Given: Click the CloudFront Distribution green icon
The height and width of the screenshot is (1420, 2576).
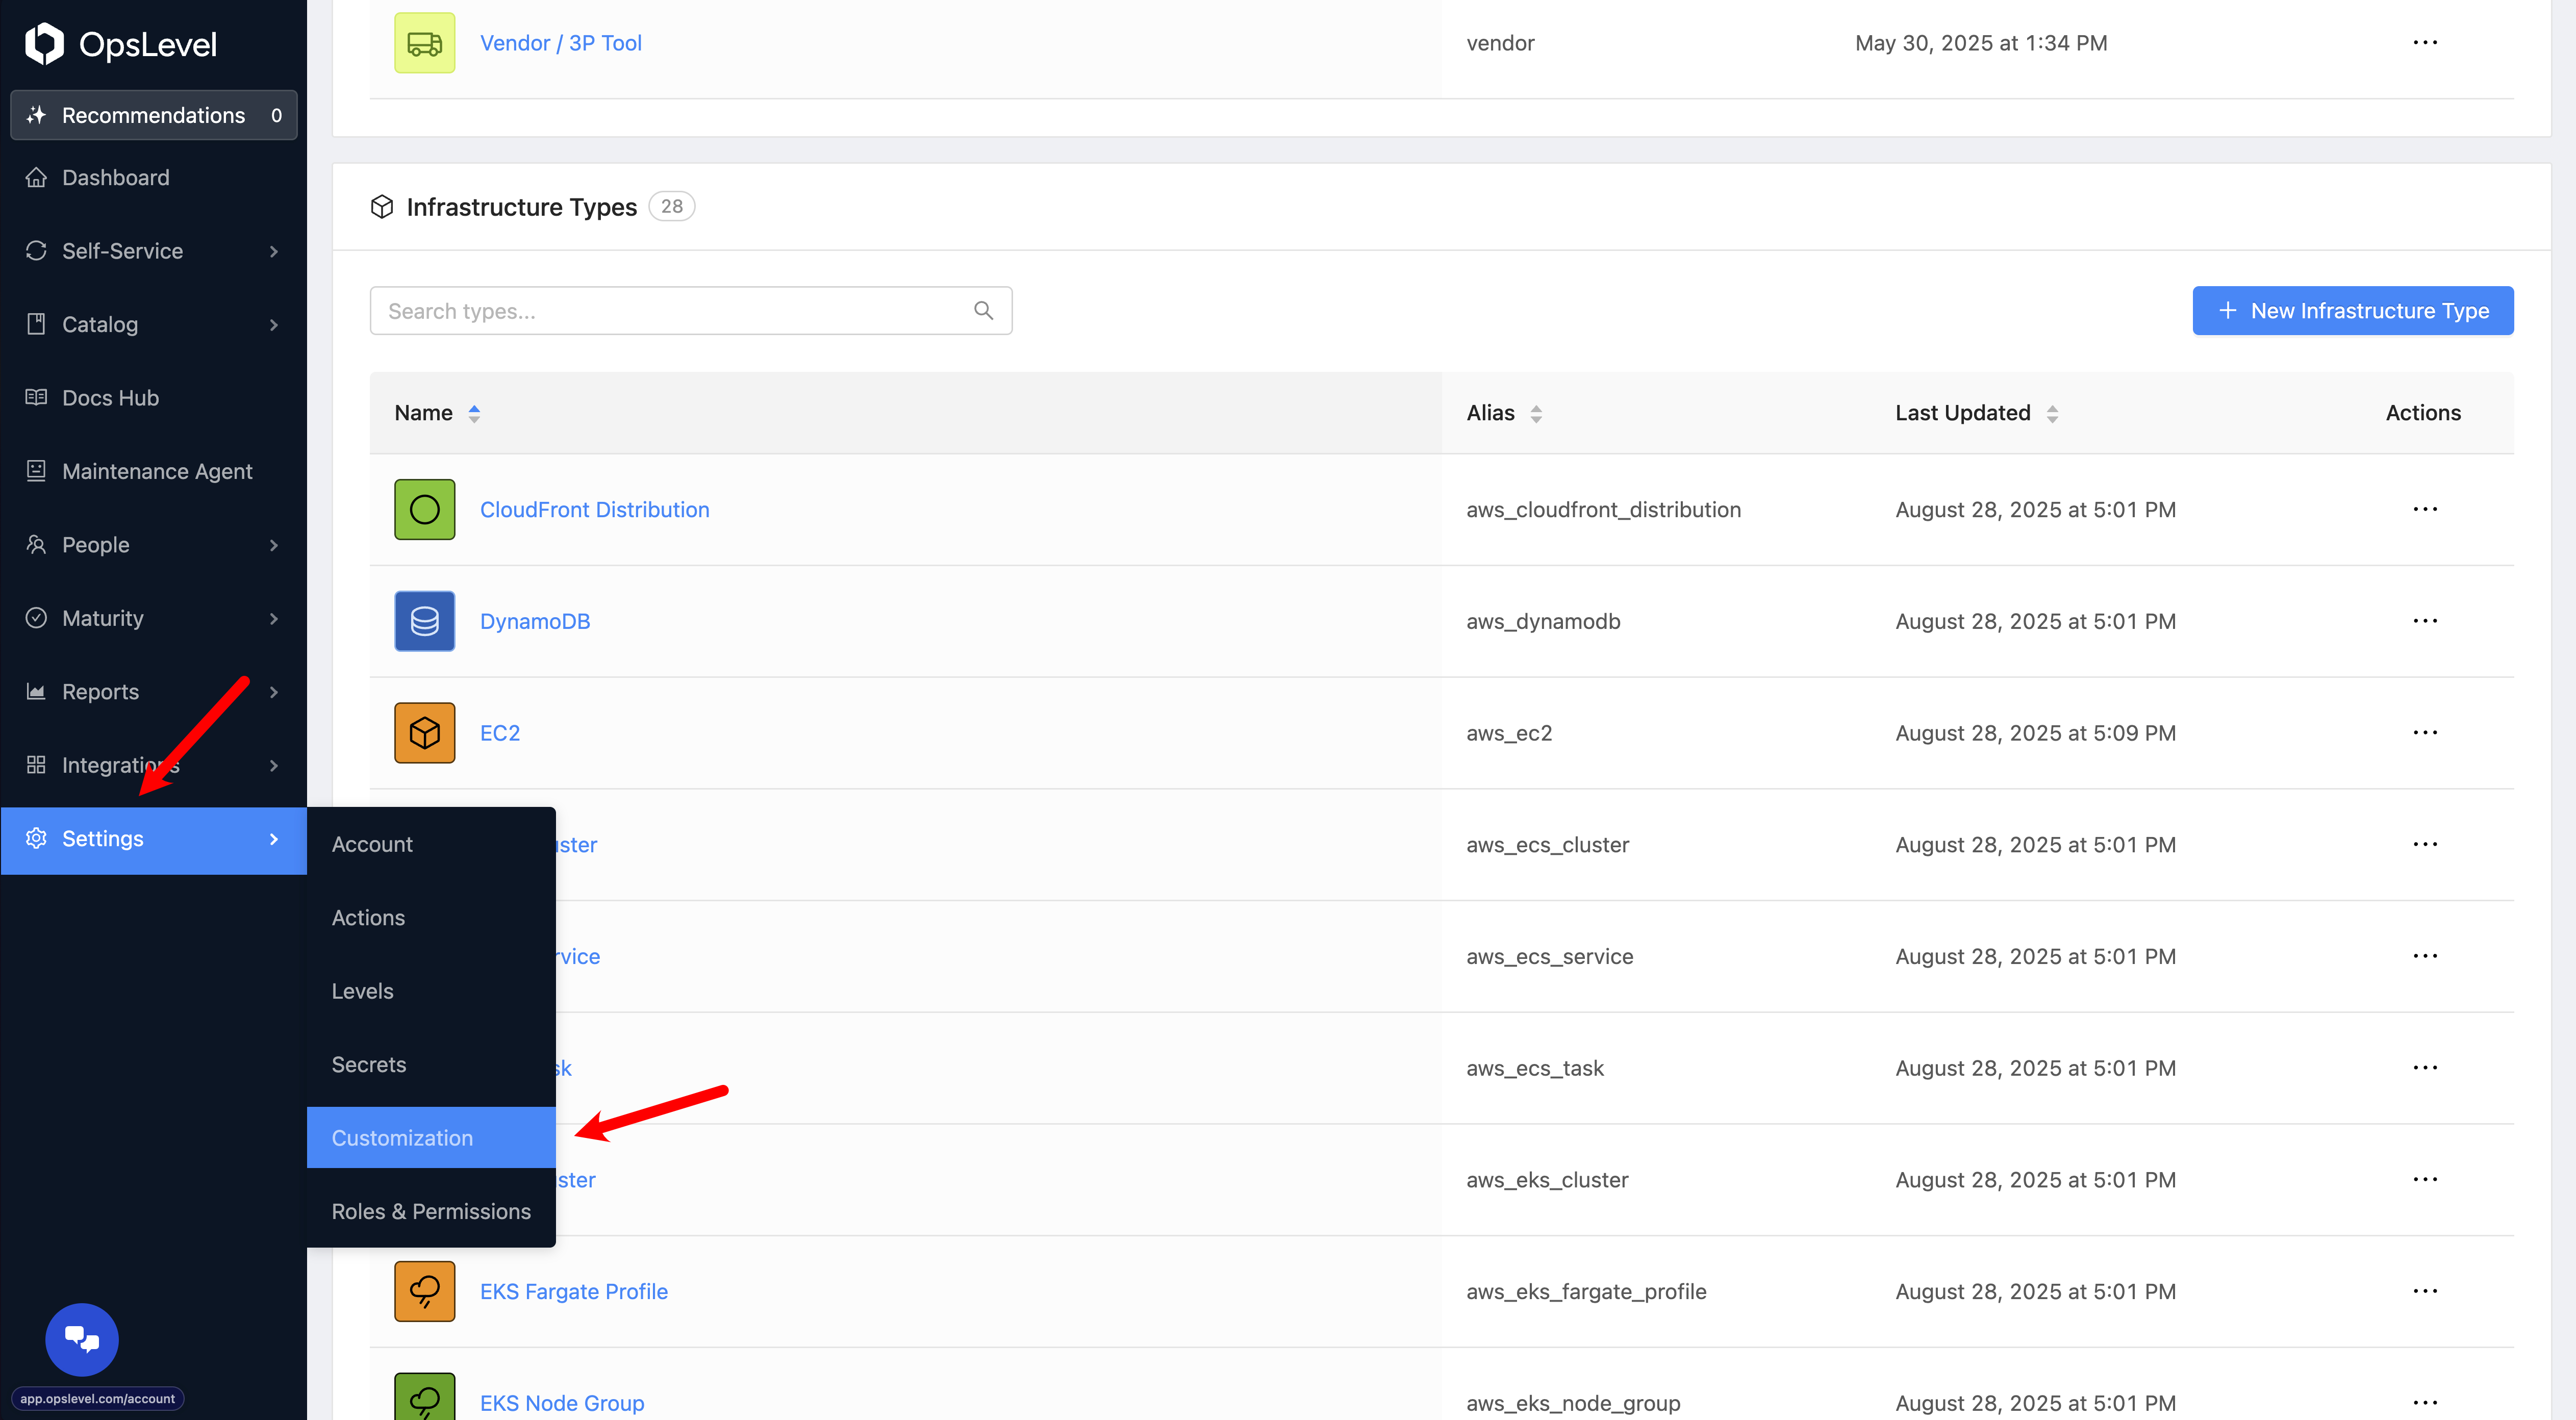Looking at the screenshot, I should tap(424, 509).
